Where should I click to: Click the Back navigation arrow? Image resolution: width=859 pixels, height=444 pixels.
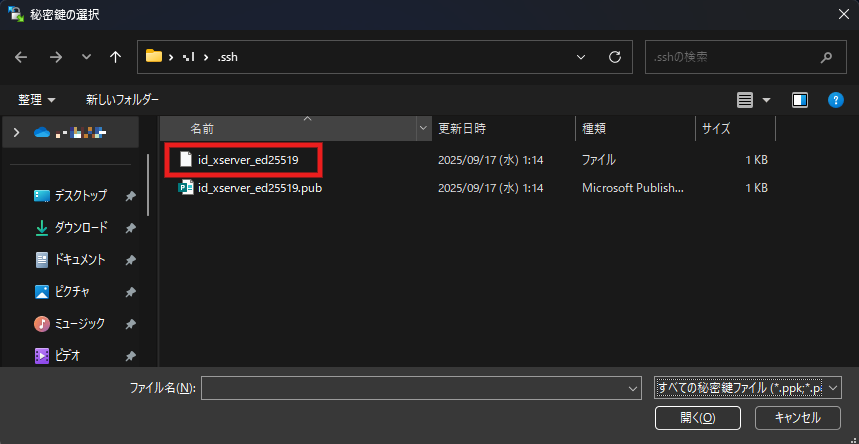(22, 57)
